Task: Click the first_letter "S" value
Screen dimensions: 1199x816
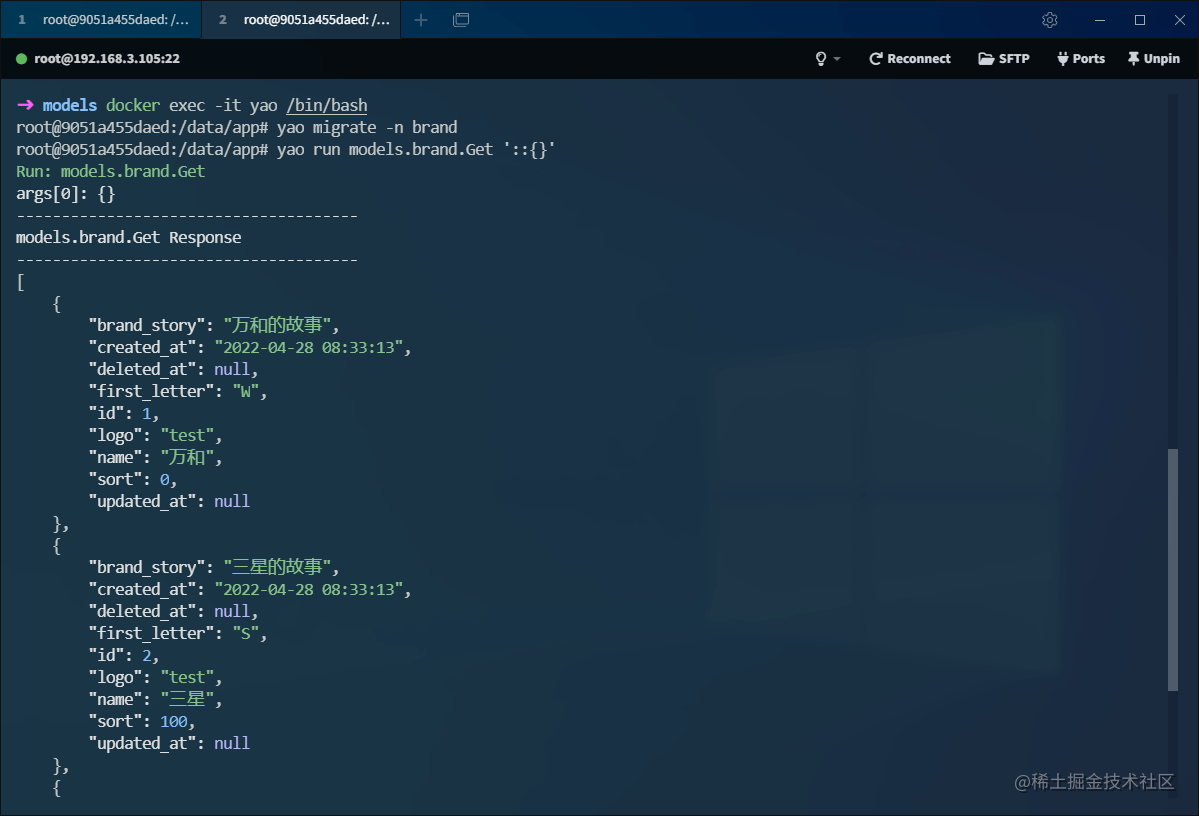Action: point(245,634)
